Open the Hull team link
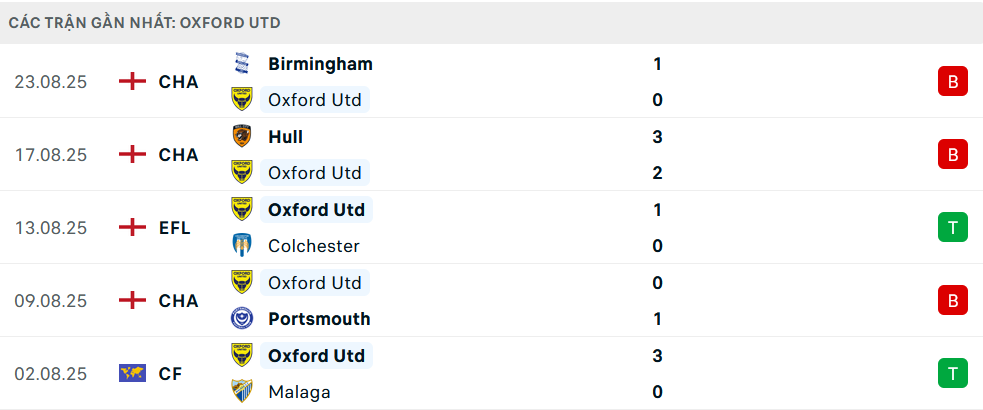Screen dimensions: 983x410 pos(285,137)
